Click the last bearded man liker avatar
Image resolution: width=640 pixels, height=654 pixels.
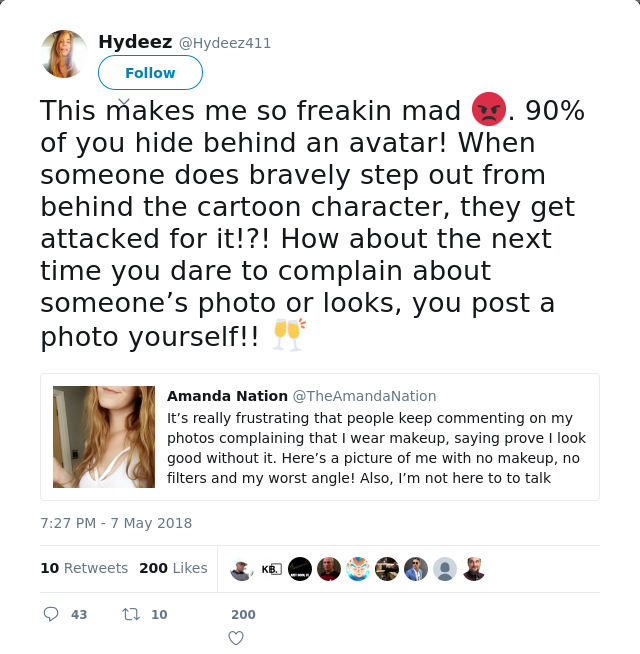474,569
